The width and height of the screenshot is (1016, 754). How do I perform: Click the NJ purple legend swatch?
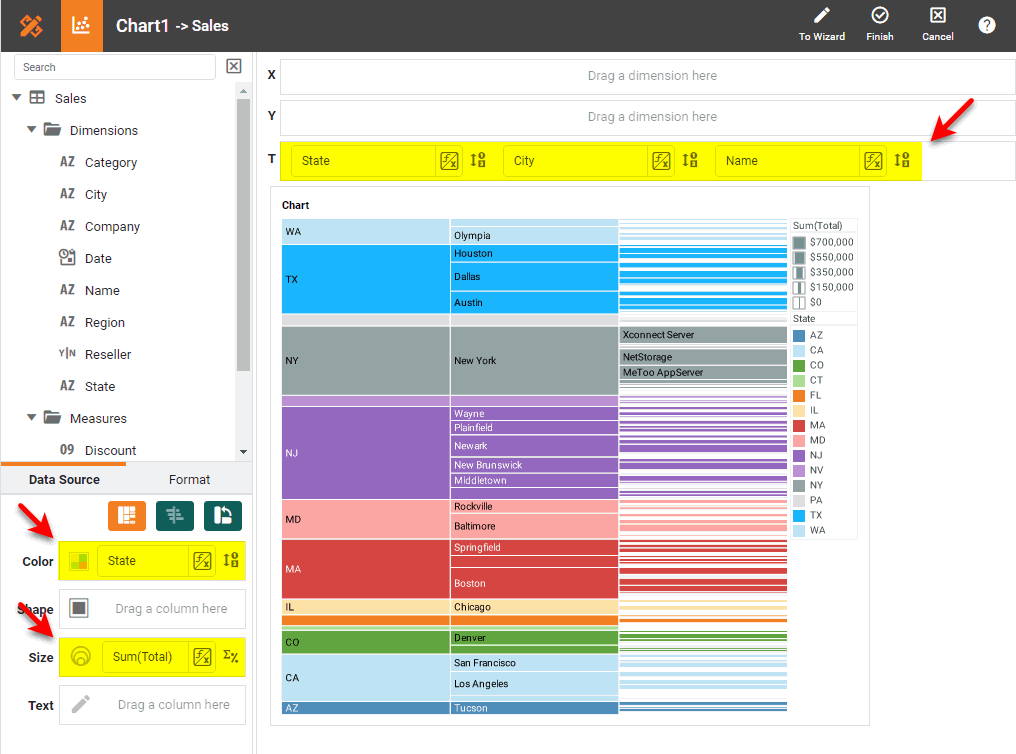point(799,455)
